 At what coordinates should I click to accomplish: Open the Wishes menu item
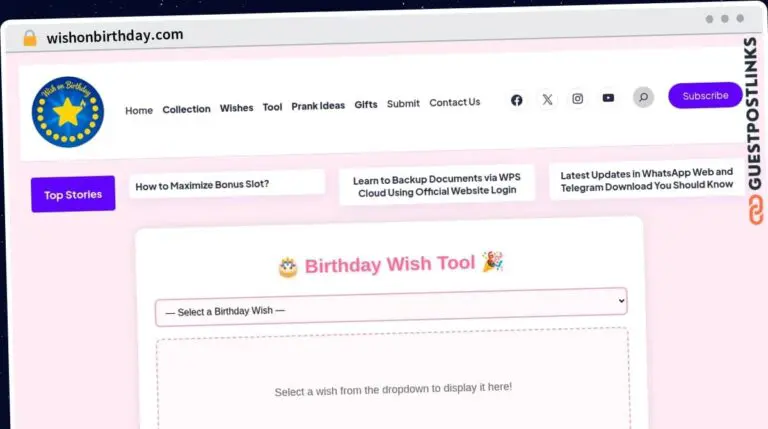point(237,108)
